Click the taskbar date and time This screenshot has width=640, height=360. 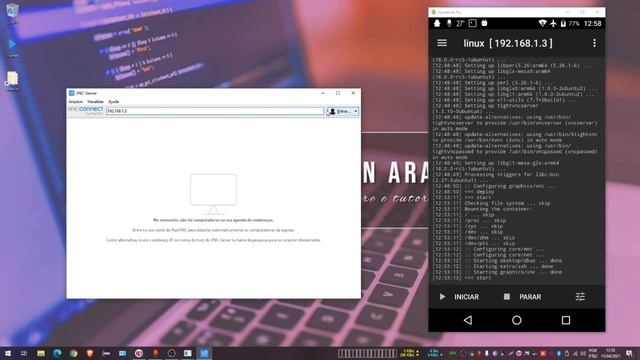(x=610, y=353)
